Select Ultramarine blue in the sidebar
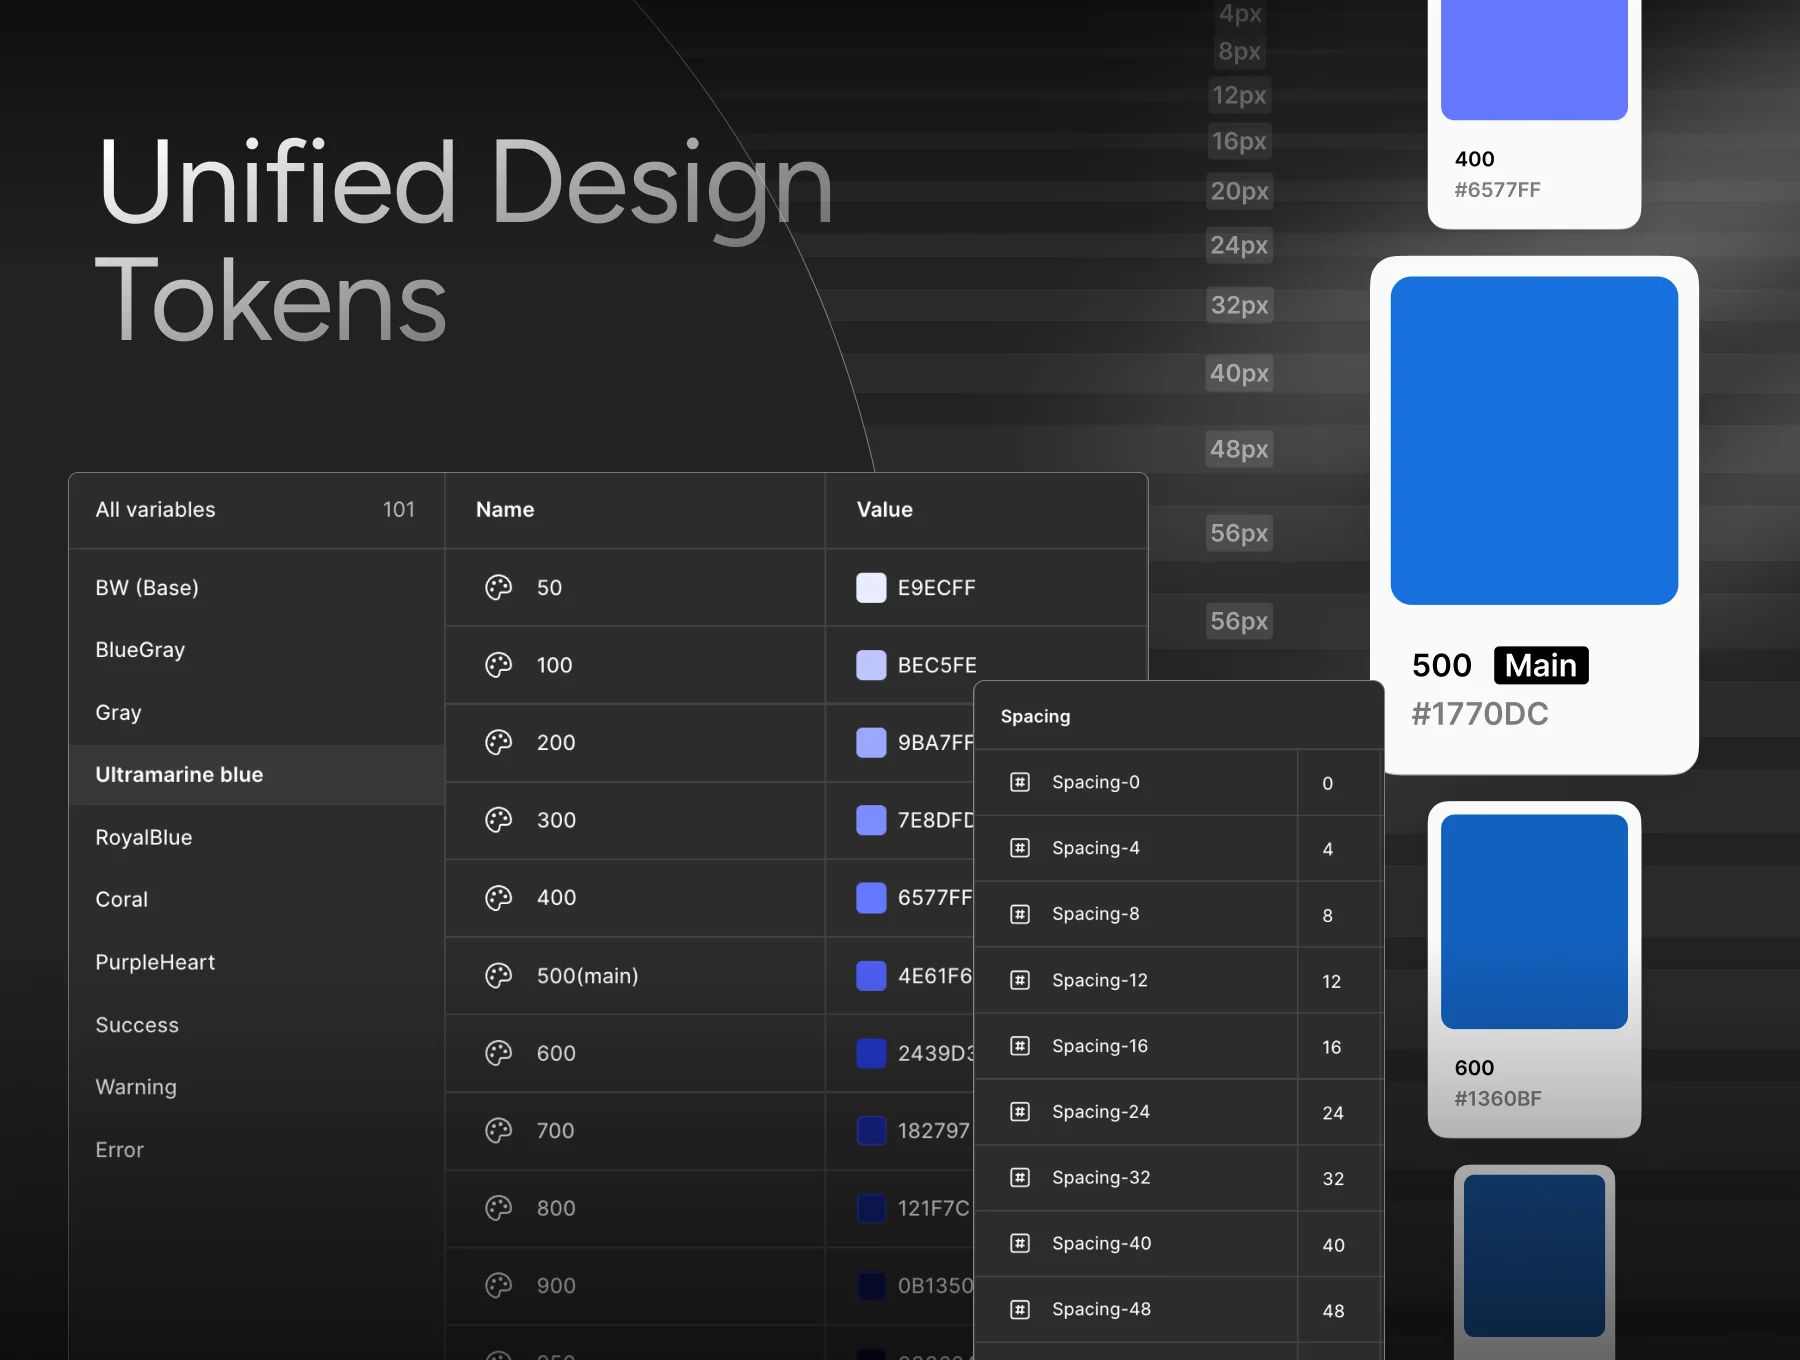 point(256,775)
